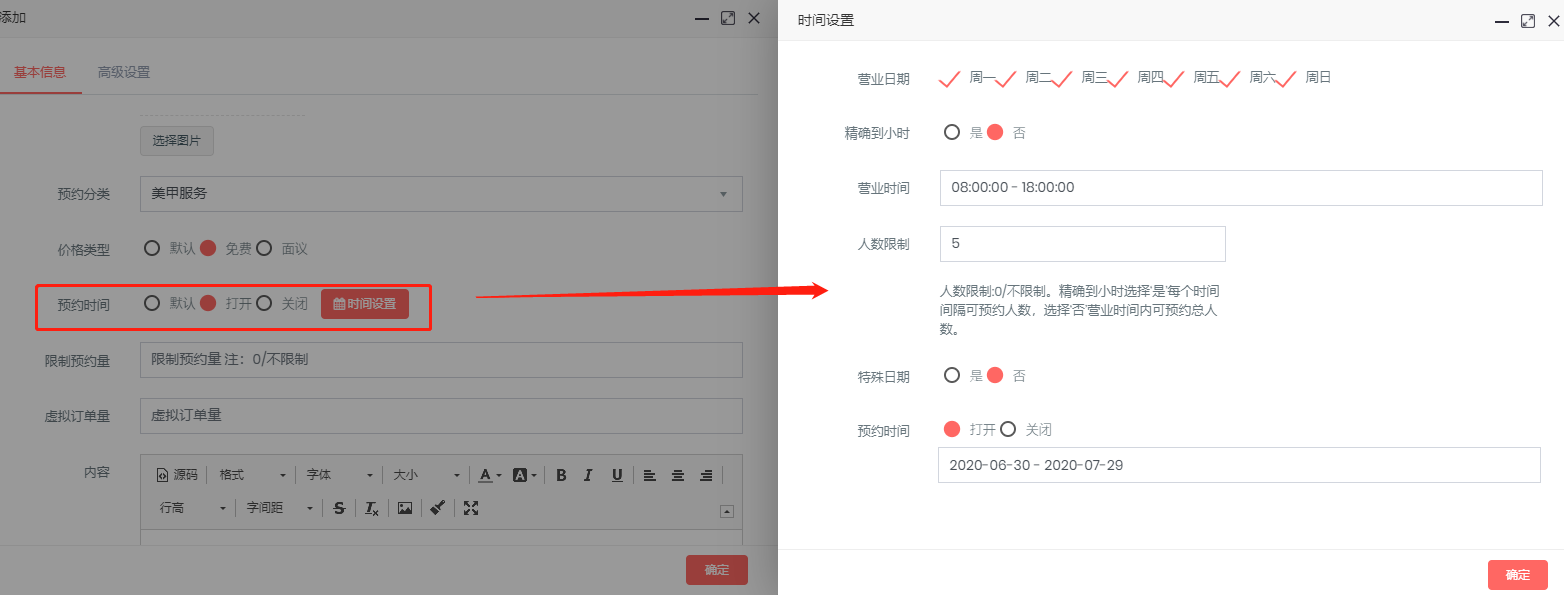Click the red 时间设置 button
This screenshot has width=1564, height=595.
(365, 304)
